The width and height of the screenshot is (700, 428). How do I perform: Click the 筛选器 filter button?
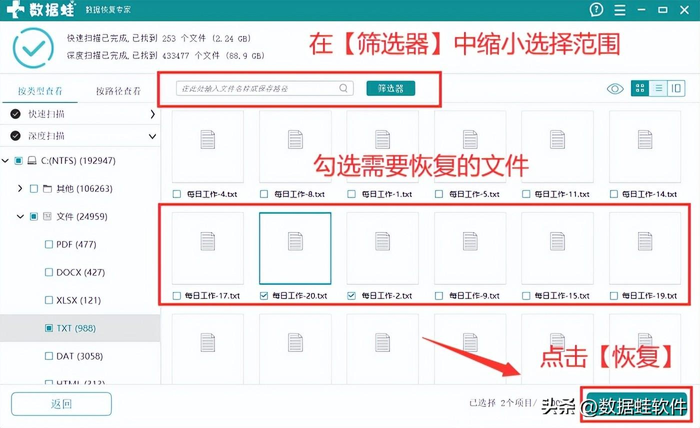coord(391,88)
